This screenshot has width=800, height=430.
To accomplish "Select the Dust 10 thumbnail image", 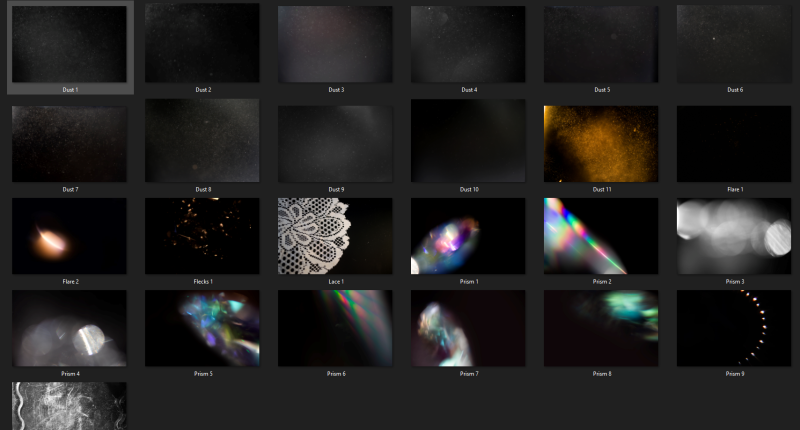I will tap(468, 140).
